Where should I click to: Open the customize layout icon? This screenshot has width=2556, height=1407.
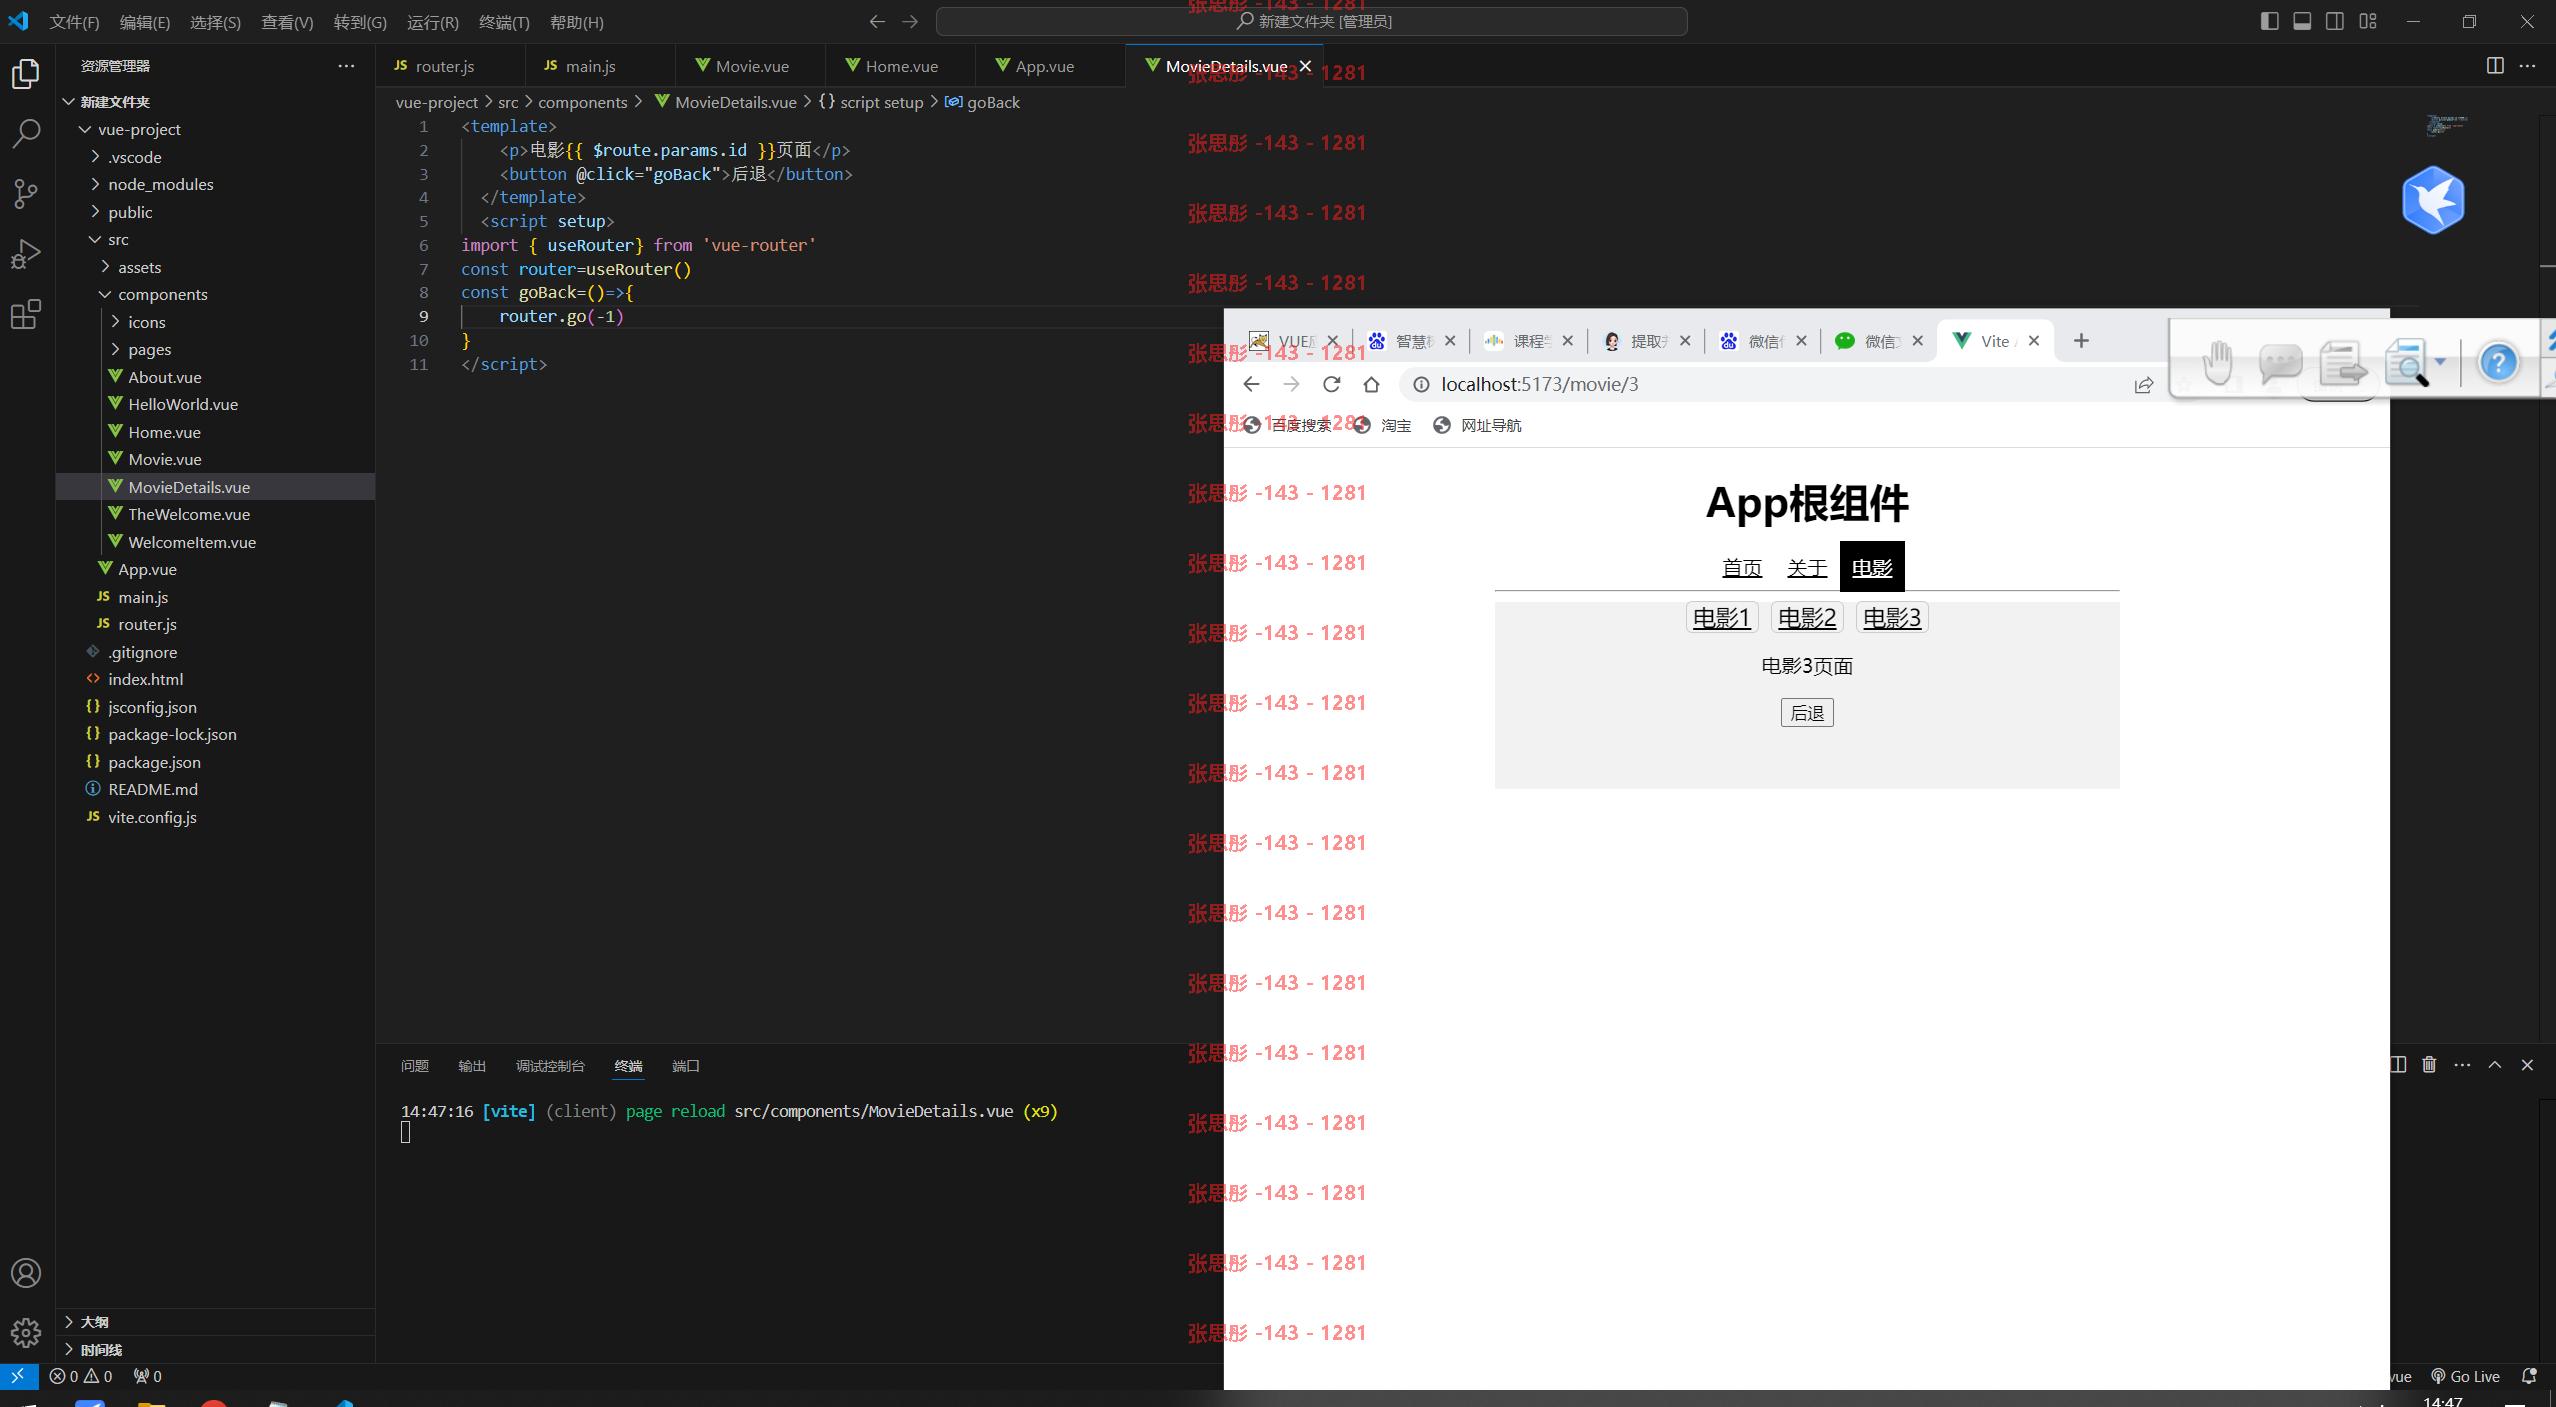2368,21
